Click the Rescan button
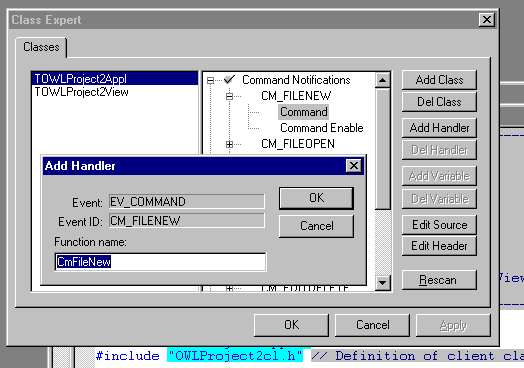 439,280
